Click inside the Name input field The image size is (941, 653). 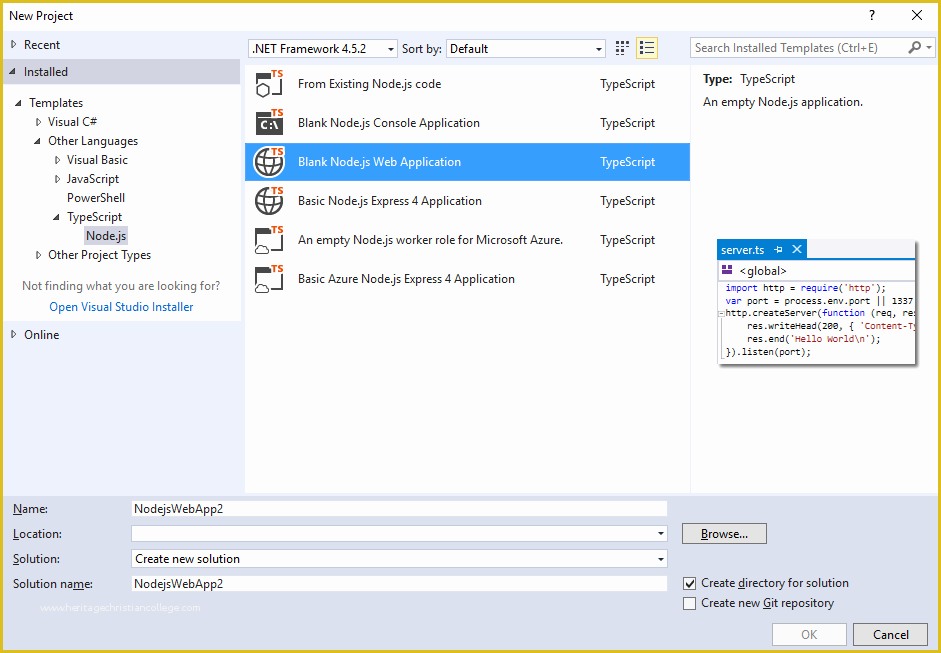tap(400, 508)
